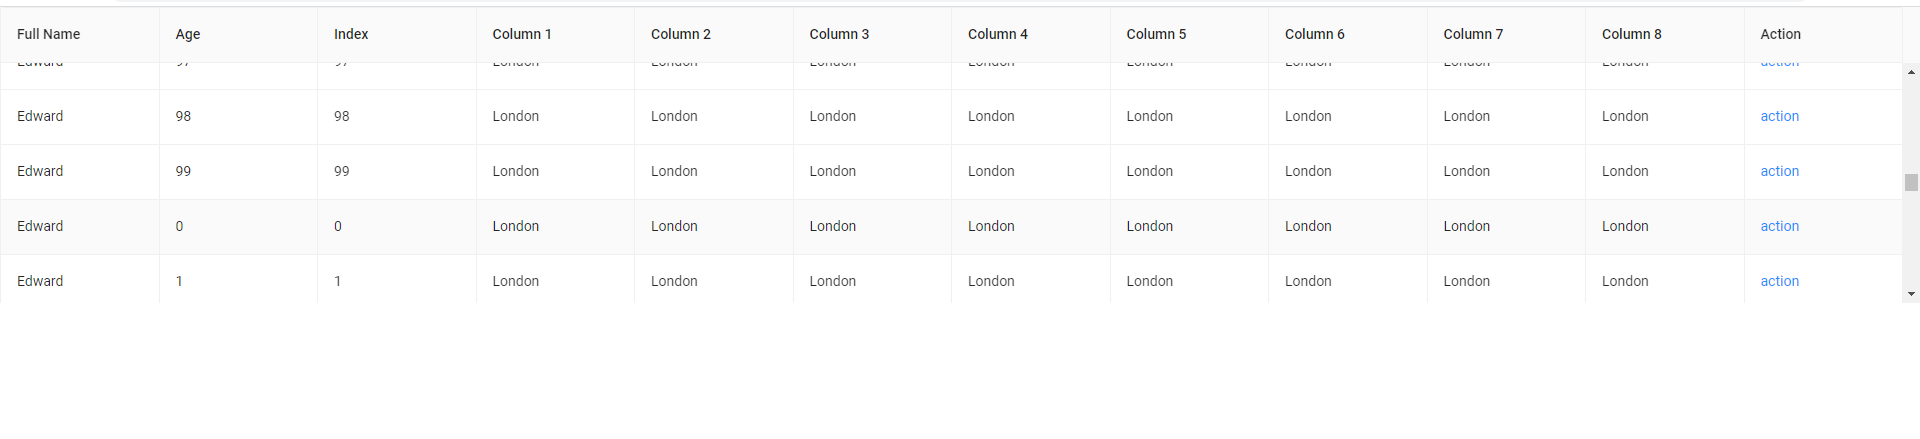Click the Action column header

(x=1780, y=34)
